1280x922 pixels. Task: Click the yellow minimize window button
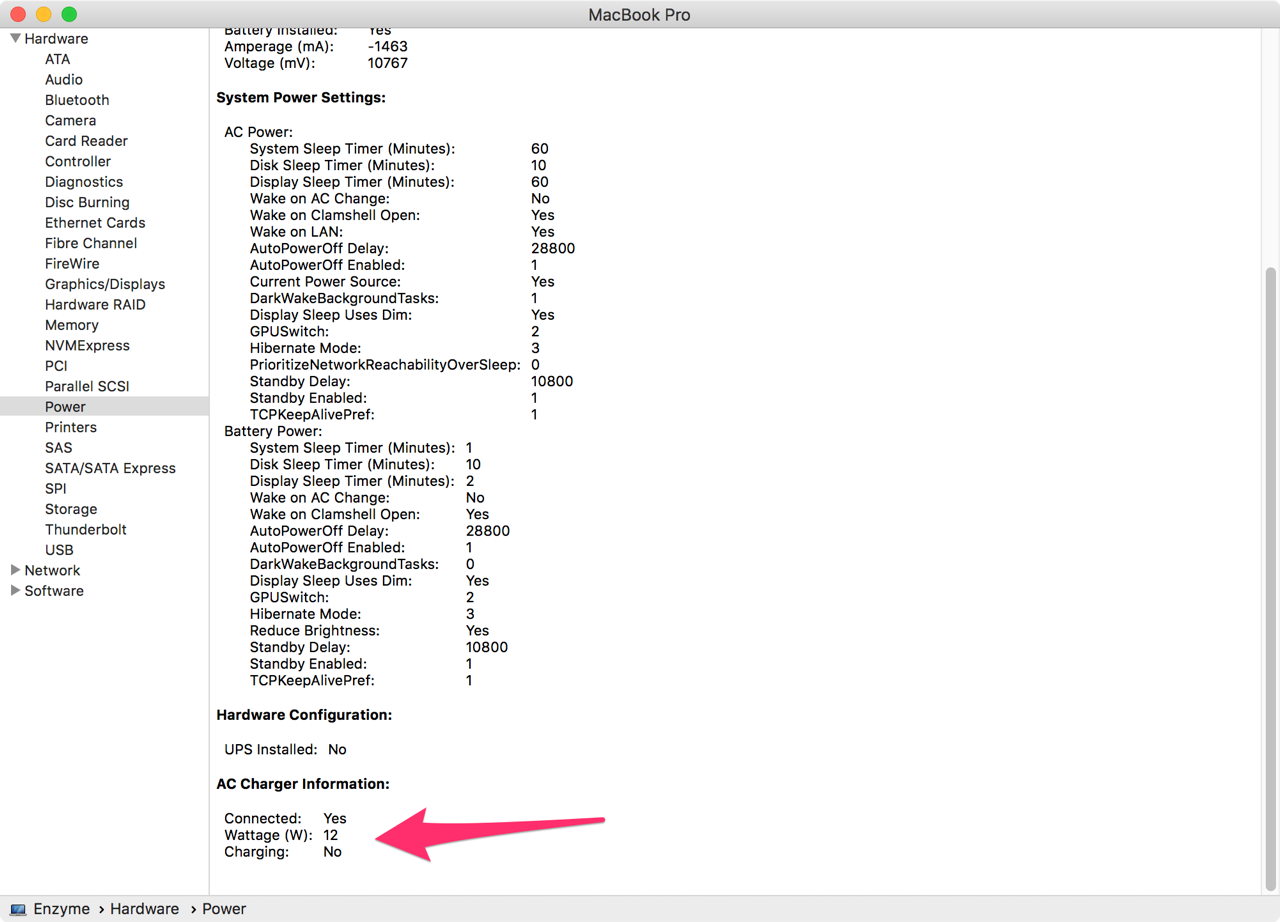tap(44, 14)
